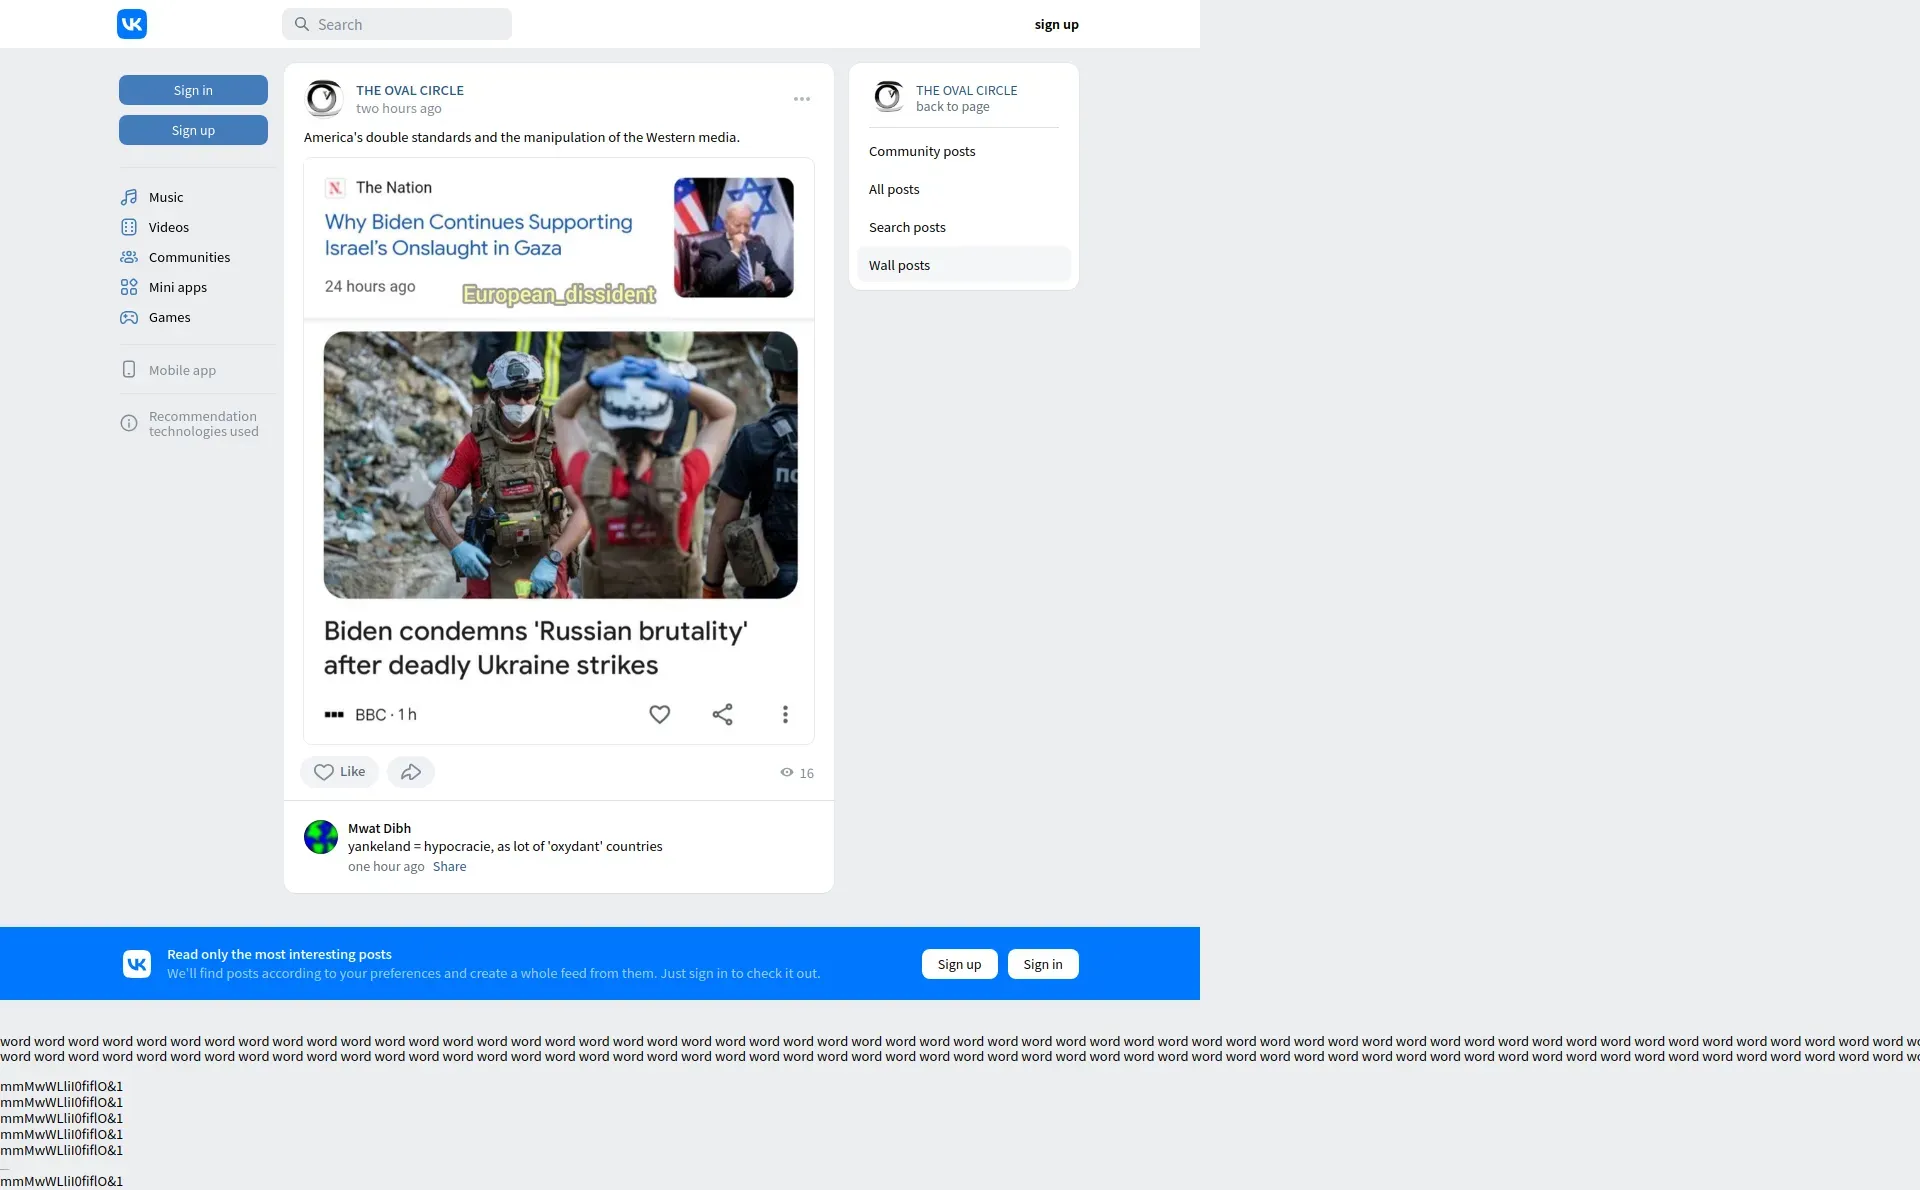The width and height of the screenshot is (1920, 1190).
Task: Open the Videos sidebar icon
Action: pyautogui.click(x=129, y=227)
